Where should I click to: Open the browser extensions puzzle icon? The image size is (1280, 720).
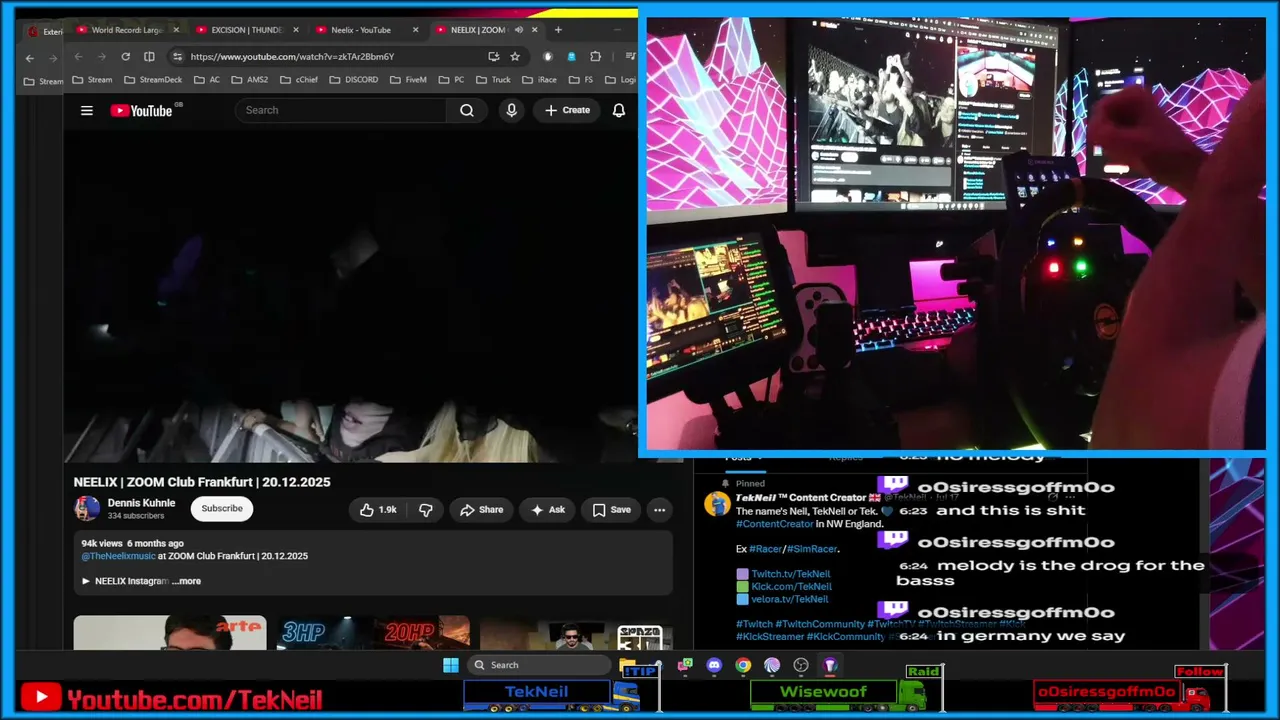[x=596, y=57]
